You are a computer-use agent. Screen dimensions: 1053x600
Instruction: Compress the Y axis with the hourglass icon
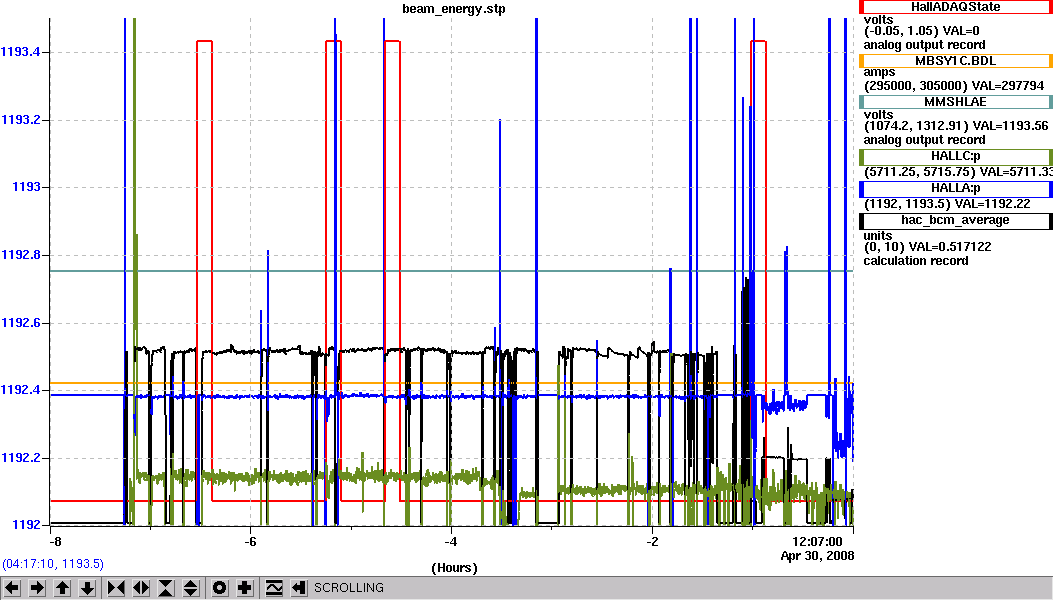pos(166,588)
